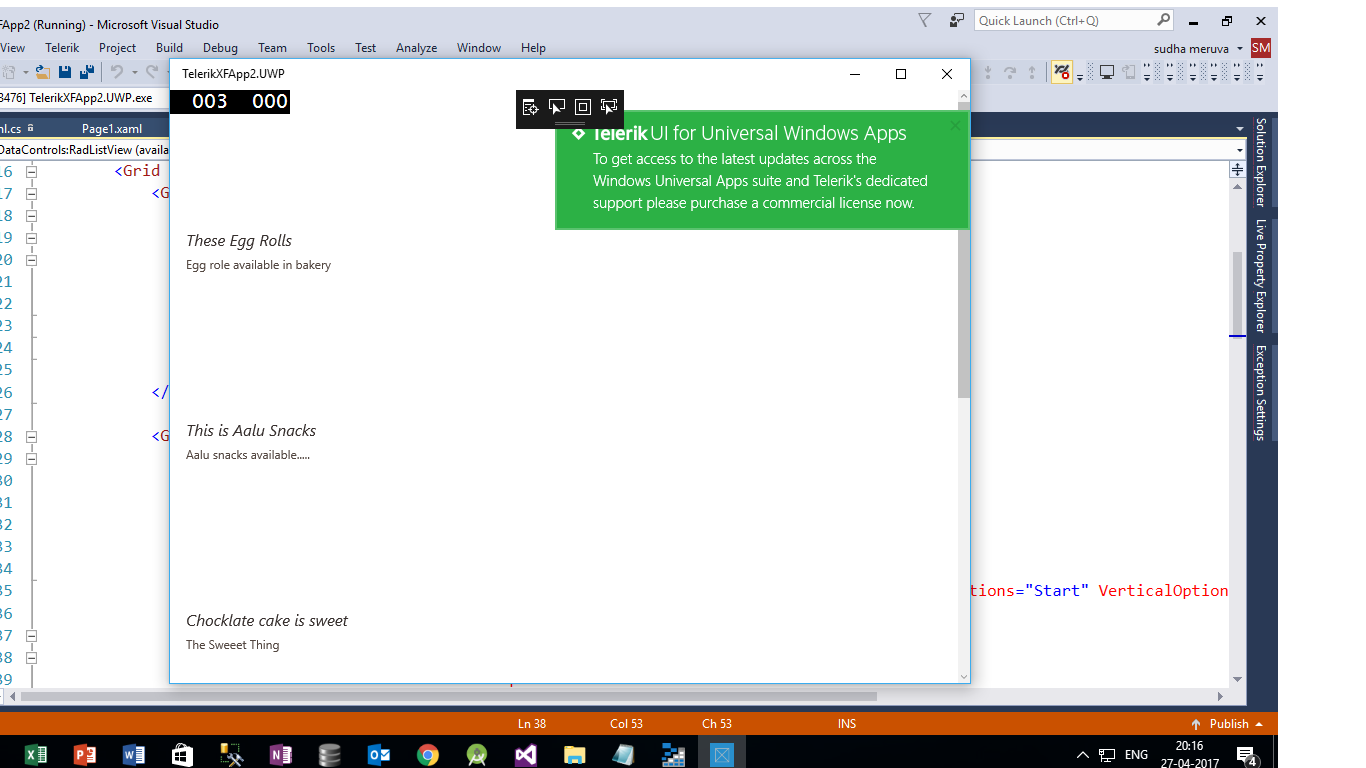Open Google Chrome from the taskbar
The height and width of the screenshot is (768, 1366).
pos(428,754)
